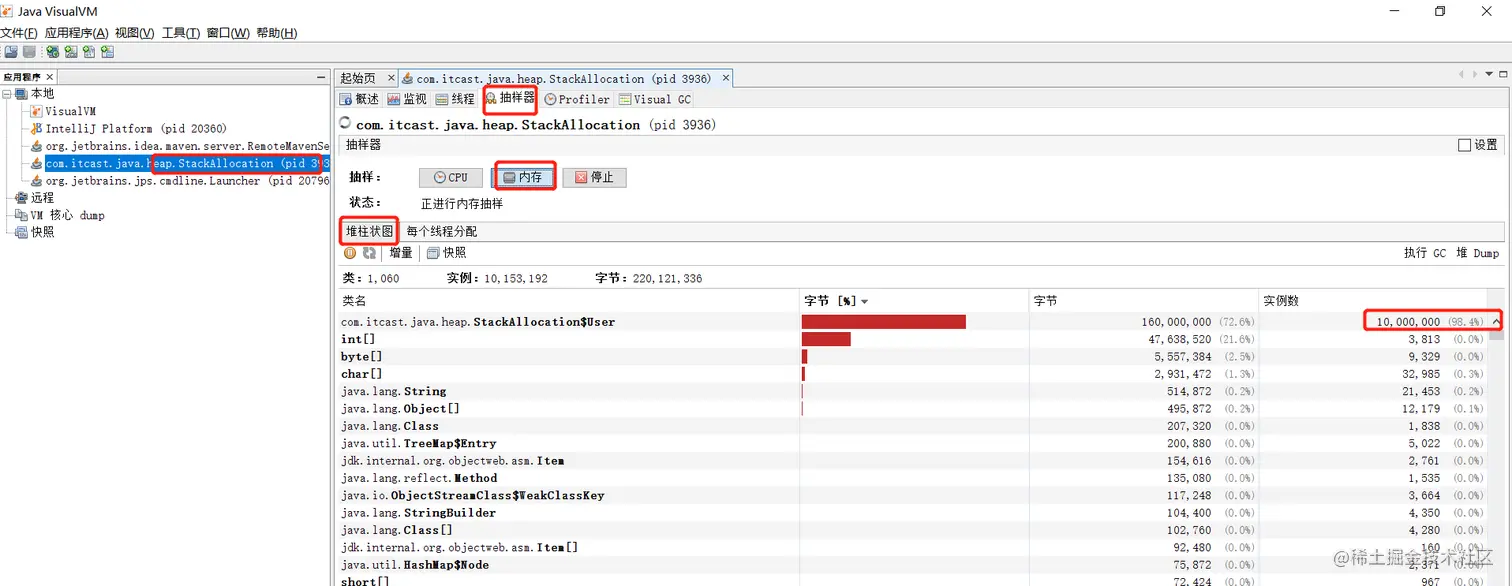Screen dimensions: 1512x586
Task: Click the last main toolbar icon
Action: pyautogui.click(x=107, y=52)
